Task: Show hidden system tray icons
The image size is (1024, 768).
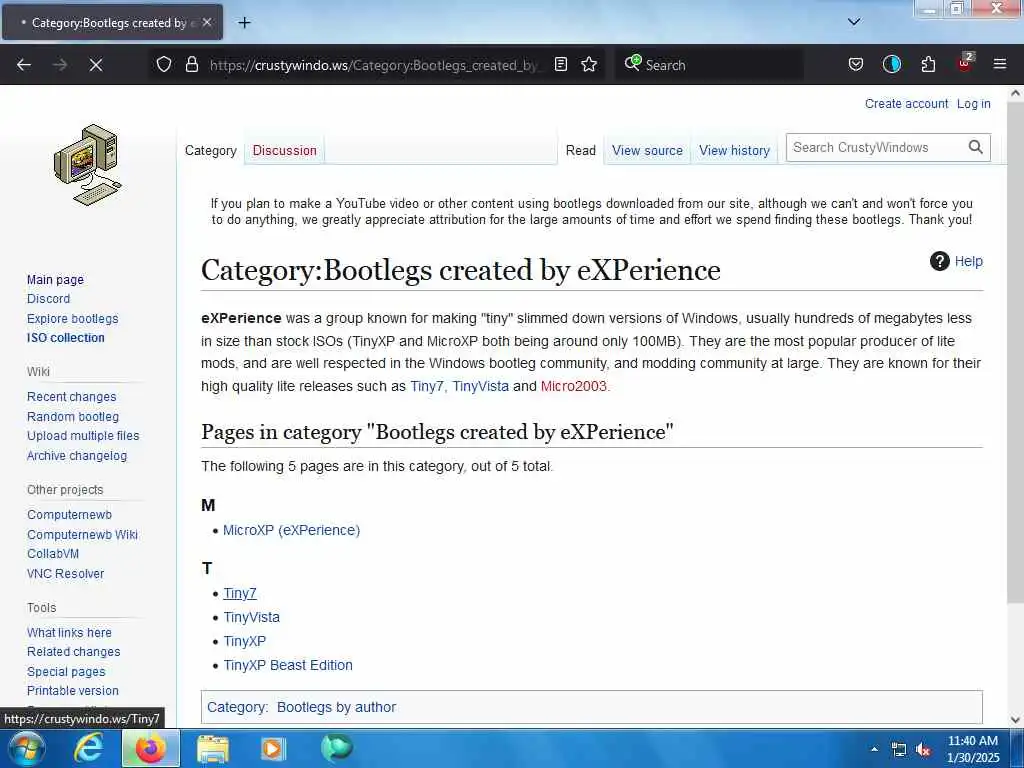Action: pos(874,749)
